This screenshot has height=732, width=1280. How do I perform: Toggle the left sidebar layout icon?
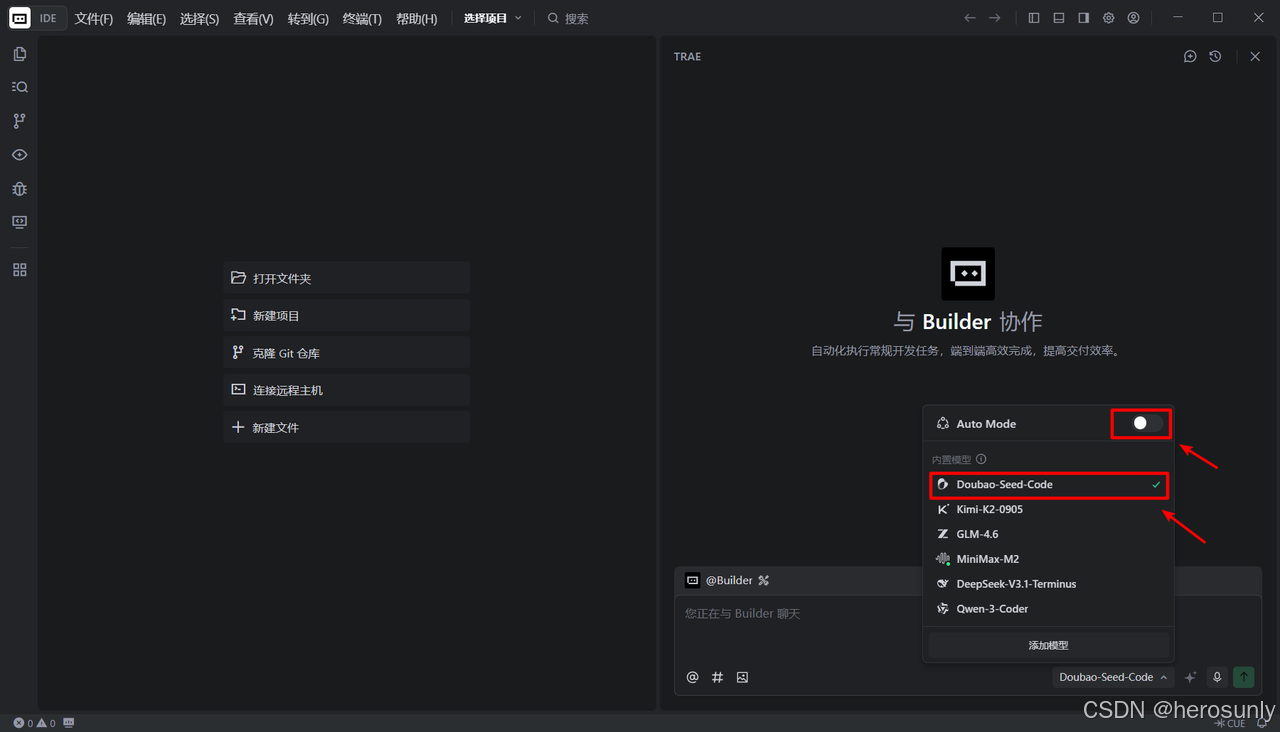(1034, 18)
